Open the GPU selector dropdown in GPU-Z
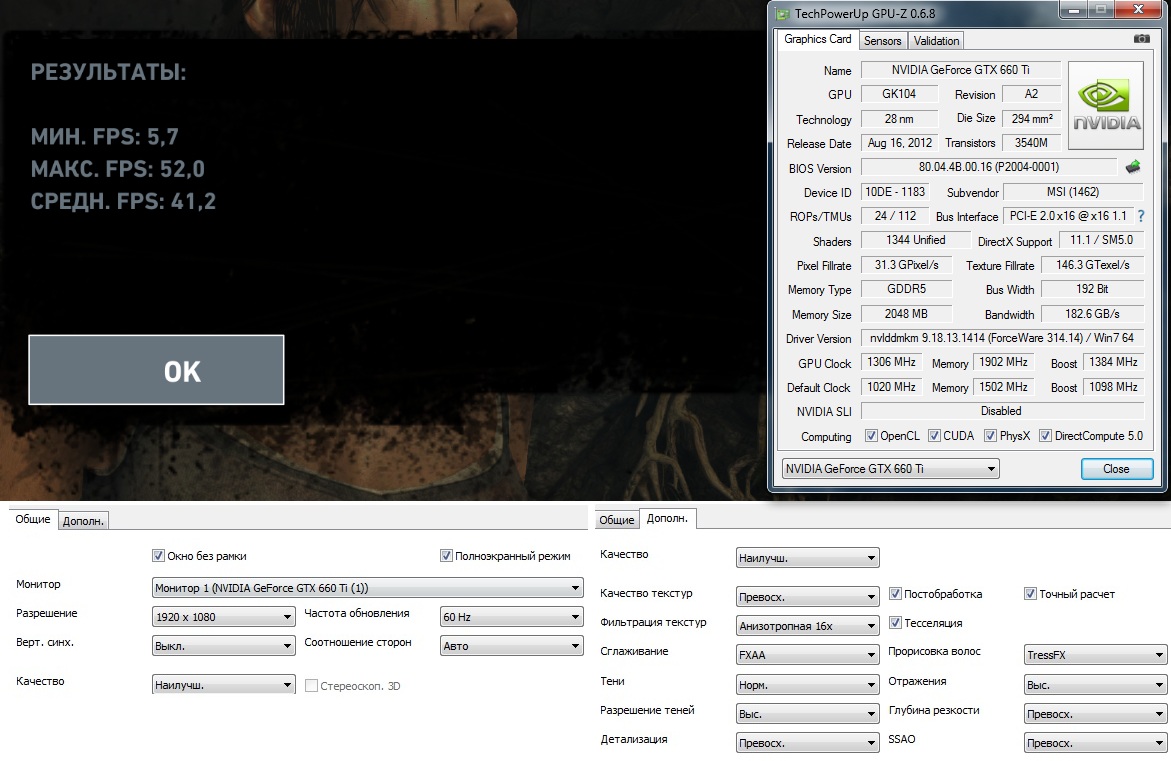 [890, 468]
